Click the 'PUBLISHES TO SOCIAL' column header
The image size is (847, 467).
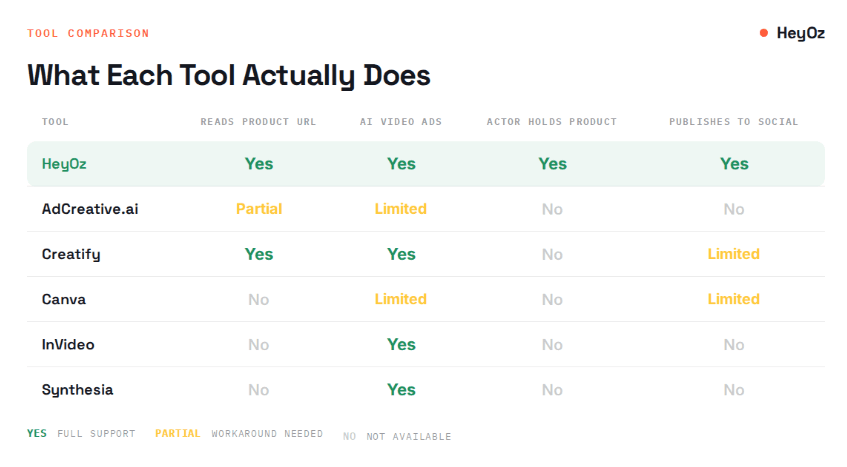734,121
